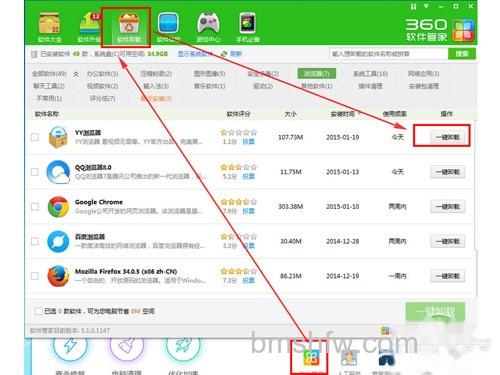Image resolution: width=500 pixels, height=375 pixels.
Task: Click the small colorful status bar icon
Action: 385,330
